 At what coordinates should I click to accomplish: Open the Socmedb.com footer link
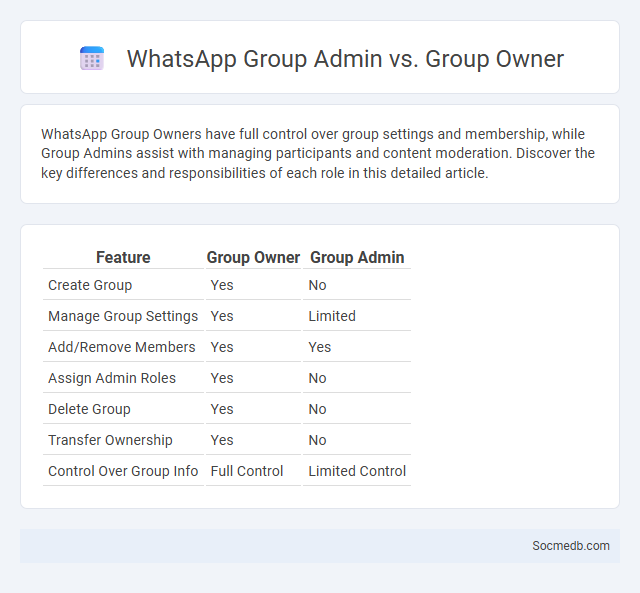[x=571, y=546]
